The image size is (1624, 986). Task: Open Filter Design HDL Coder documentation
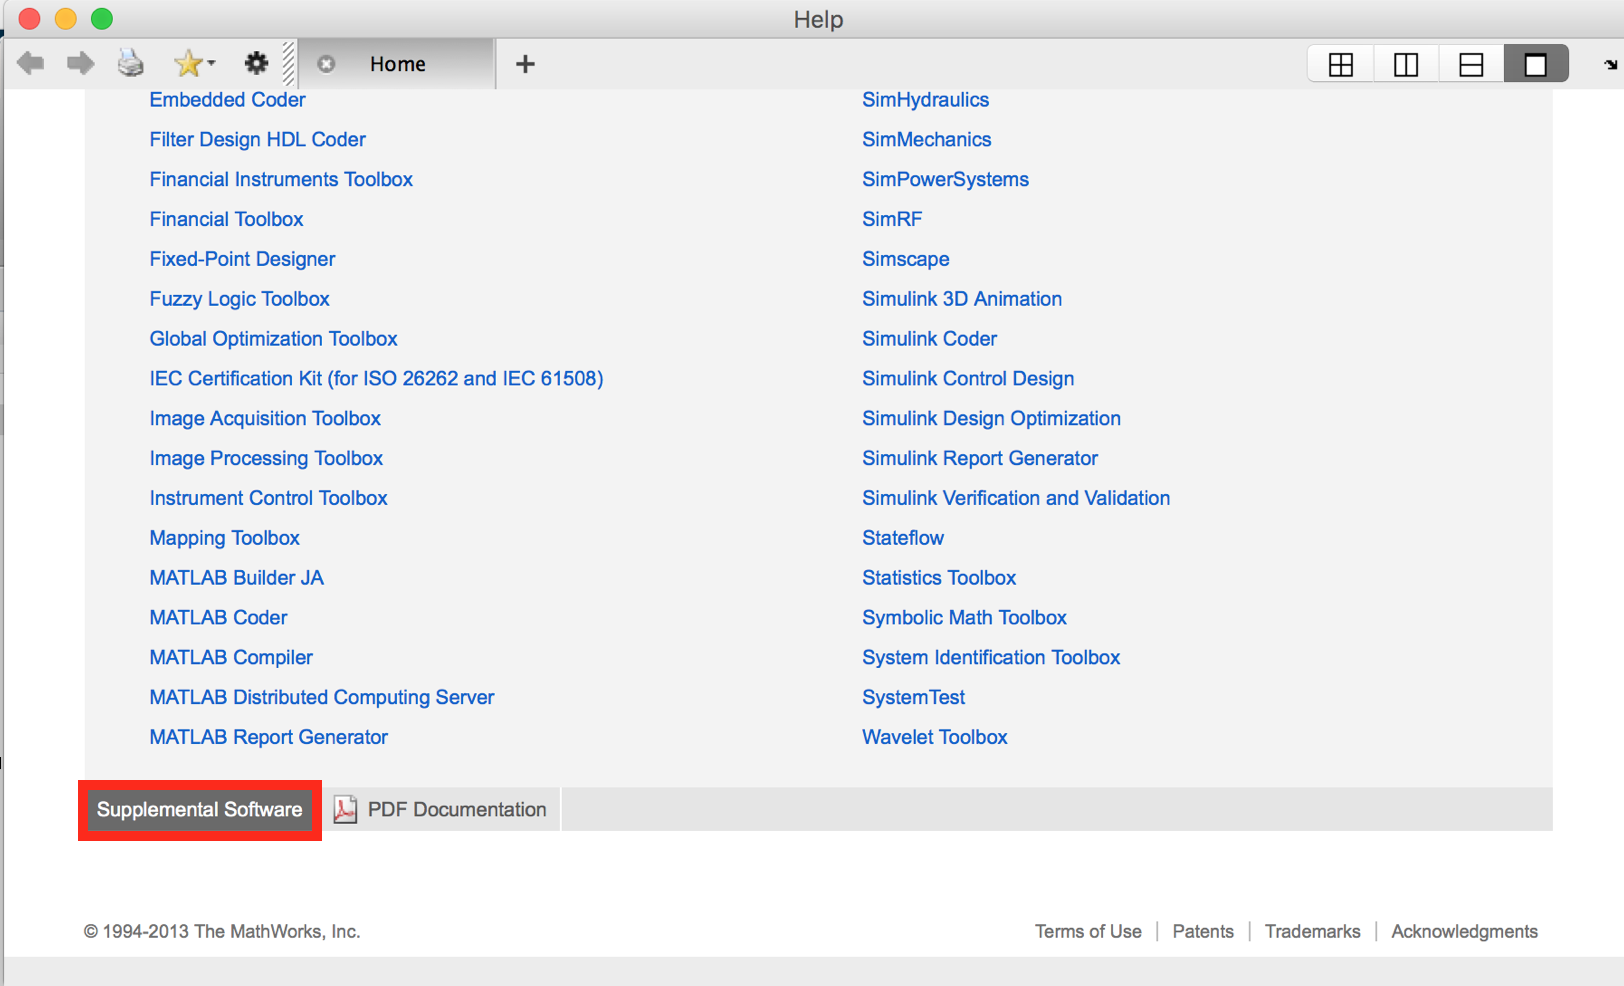click(x=257, y=140)
